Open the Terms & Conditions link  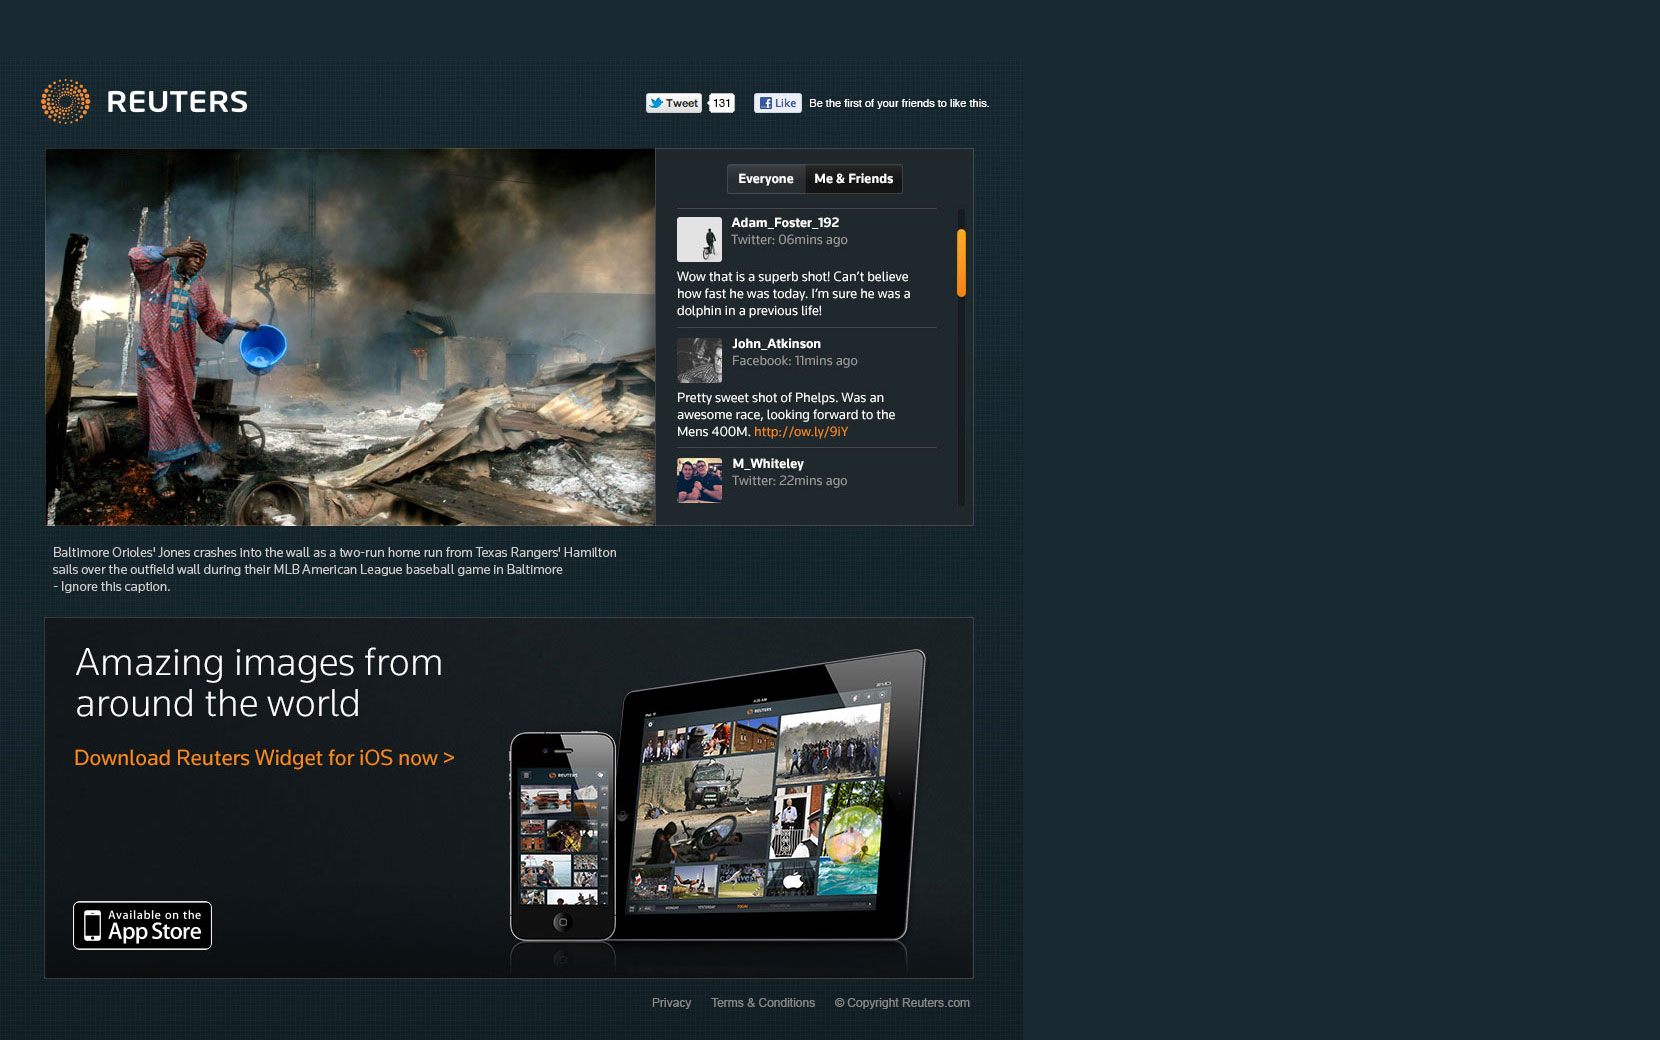pyautogui.click(x=763, y=1003)
